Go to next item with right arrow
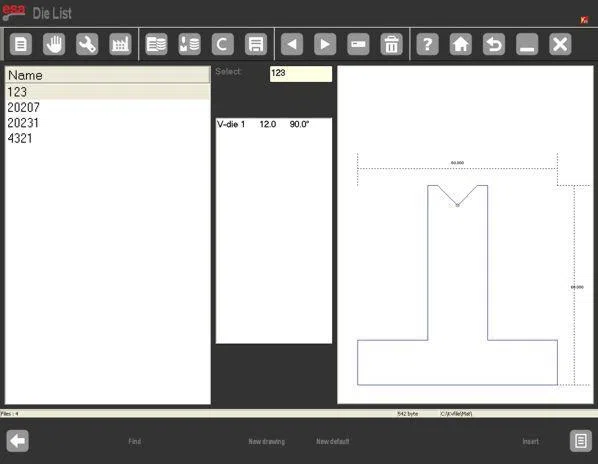This screenshot has height=464, width=598. point(325,44)
